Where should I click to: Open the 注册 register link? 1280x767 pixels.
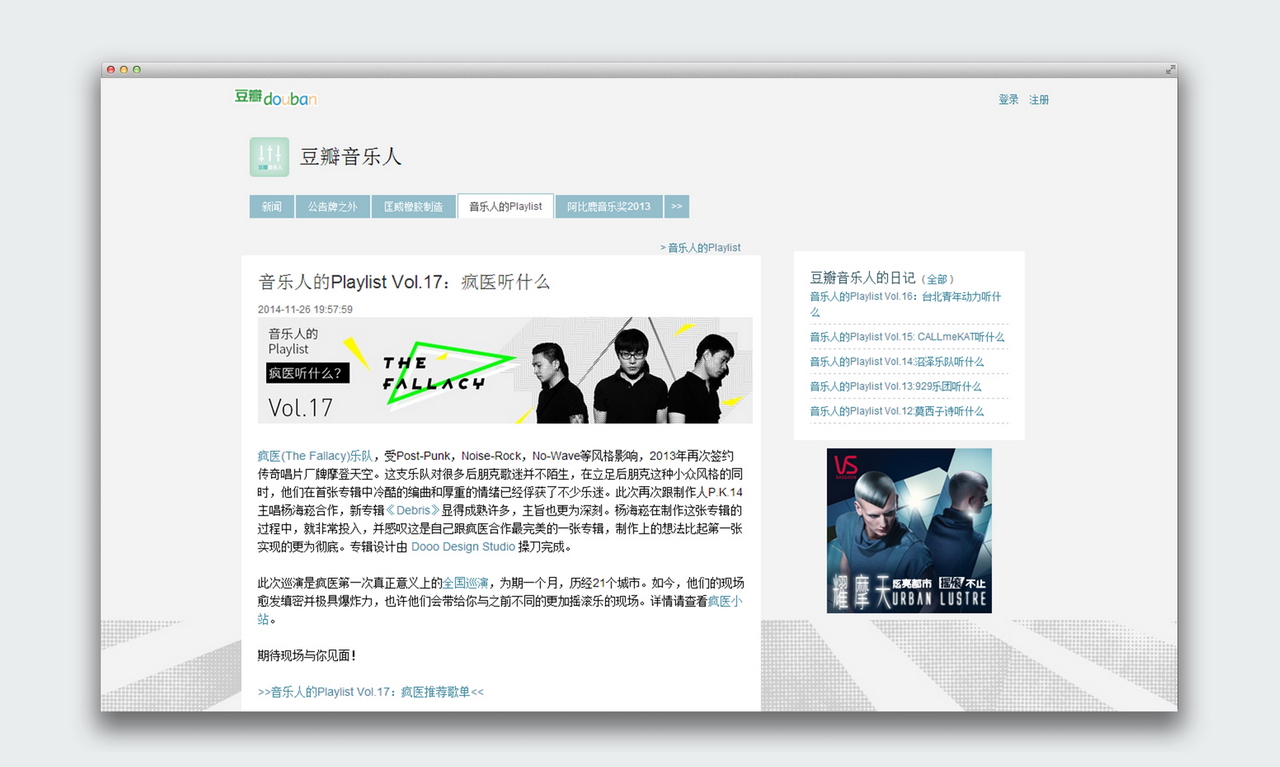pos(1039,100)
